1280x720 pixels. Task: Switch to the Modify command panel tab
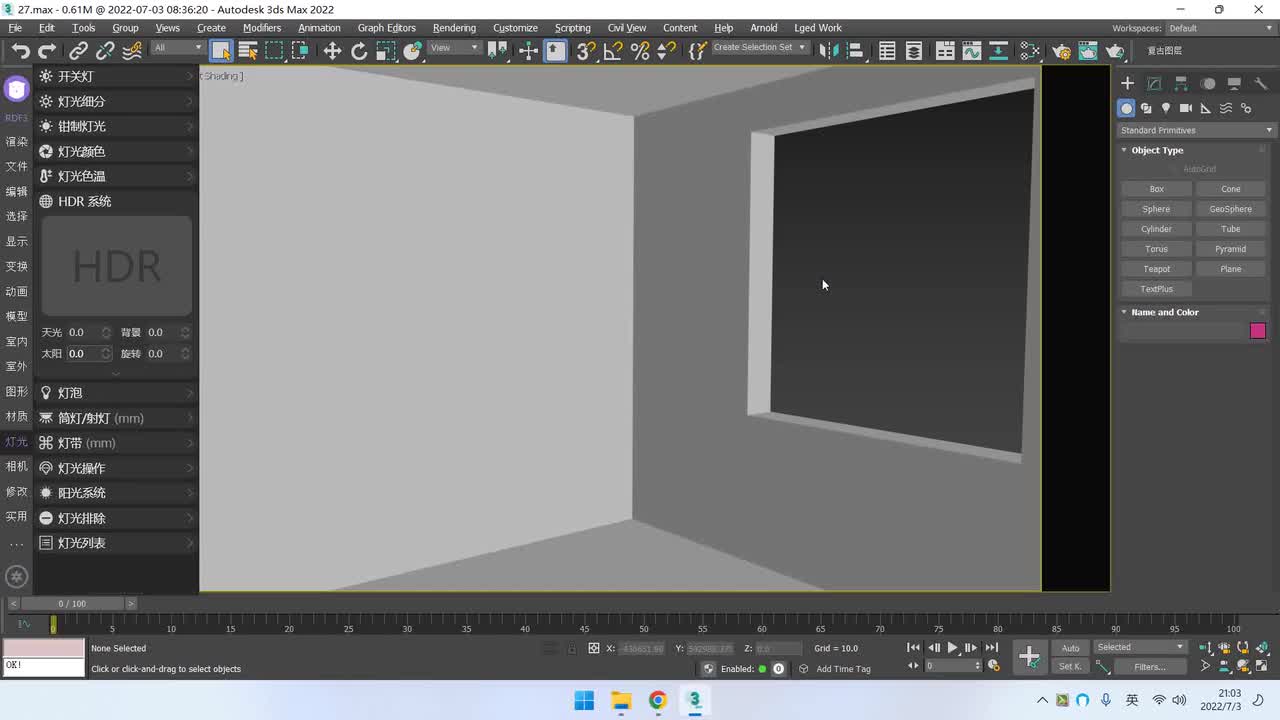pyautogui.click(x=1154, y=84)
